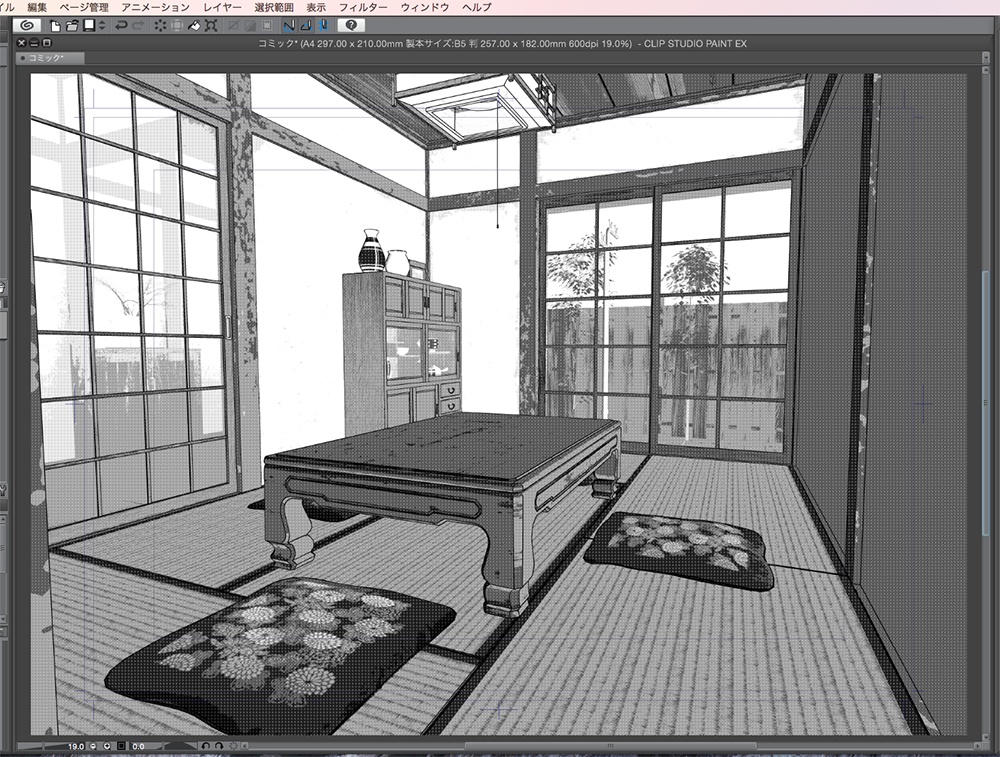Click the rotation angle slider 0.0
The width and height of the screenshot is (1000, 757).
(x=163, y=746)
